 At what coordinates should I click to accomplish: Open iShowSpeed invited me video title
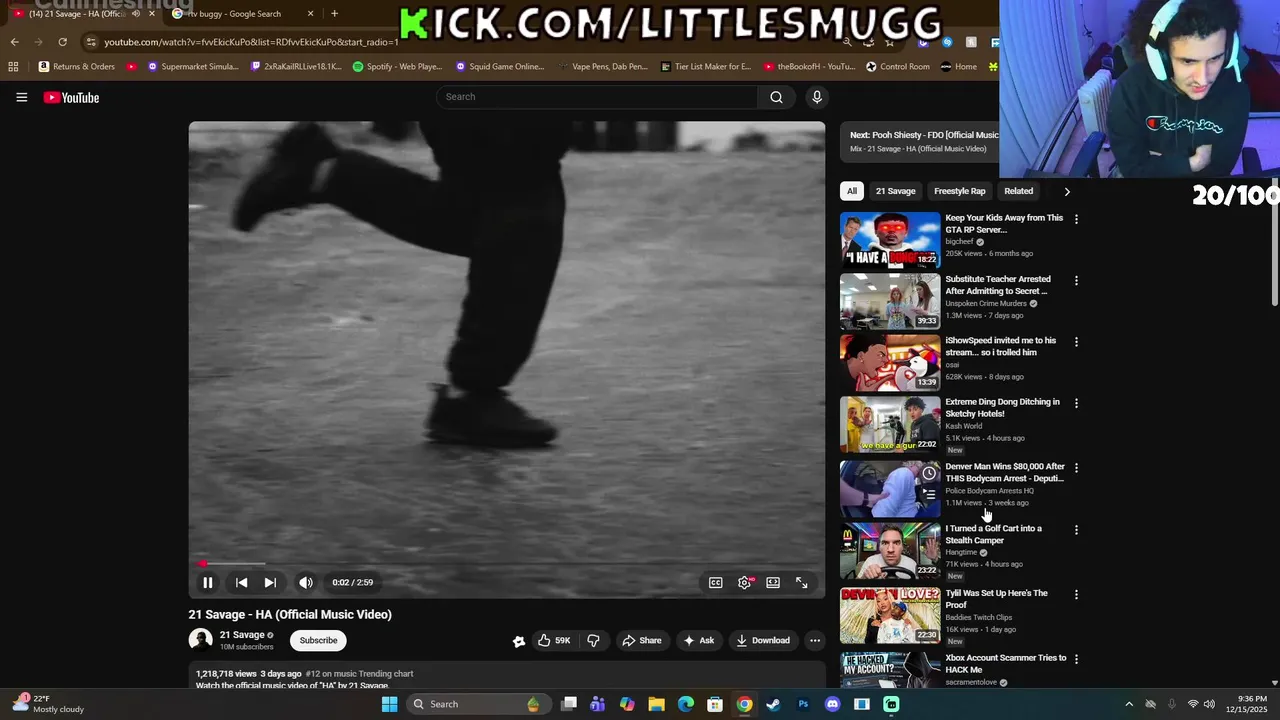(1001, 346)
